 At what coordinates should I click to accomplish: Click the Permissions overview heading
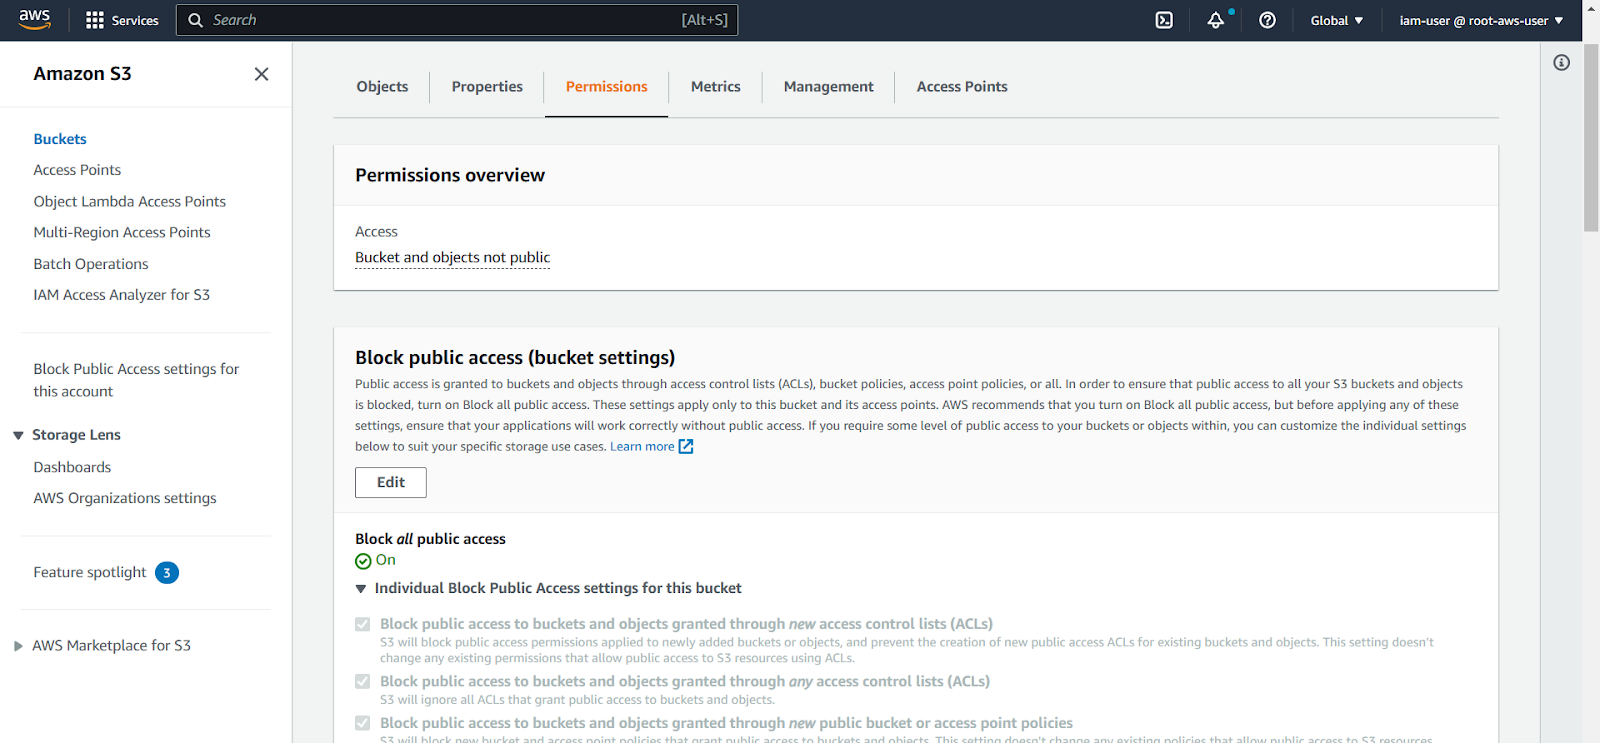[450, 175]
